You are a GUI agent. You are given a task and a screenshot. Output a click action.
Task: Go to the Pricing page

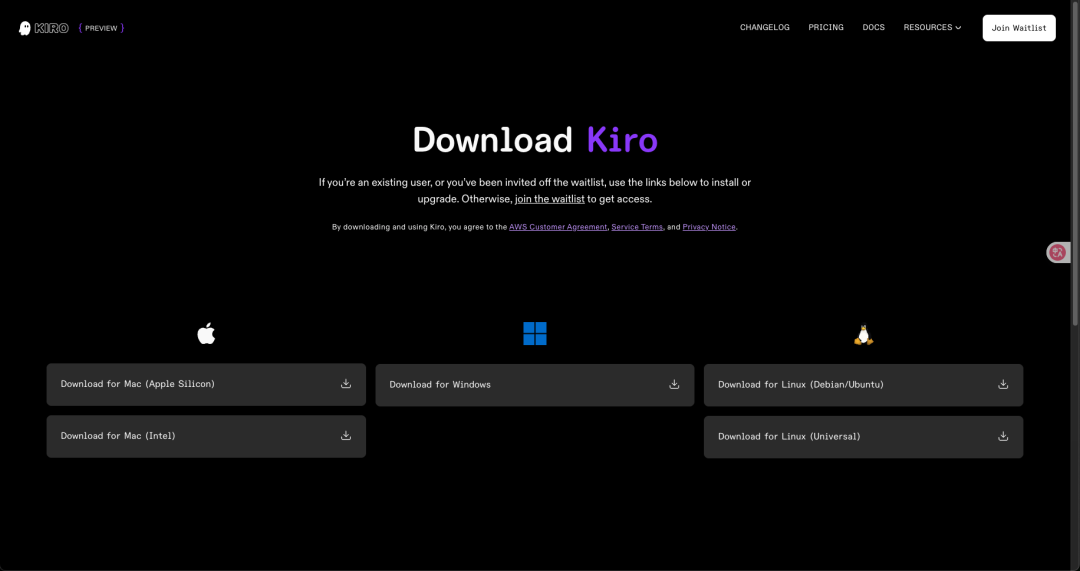826,28
